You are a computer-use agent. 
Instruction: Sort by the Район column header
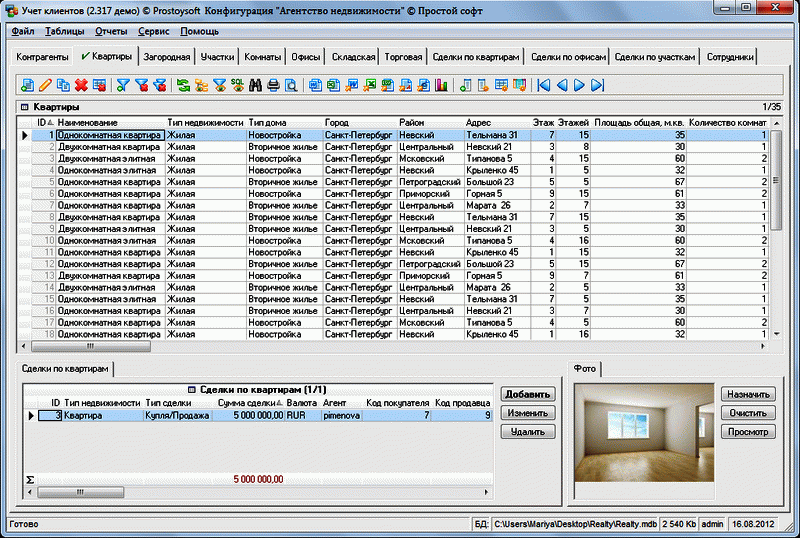pyautogui.click(x=411, y=122)
